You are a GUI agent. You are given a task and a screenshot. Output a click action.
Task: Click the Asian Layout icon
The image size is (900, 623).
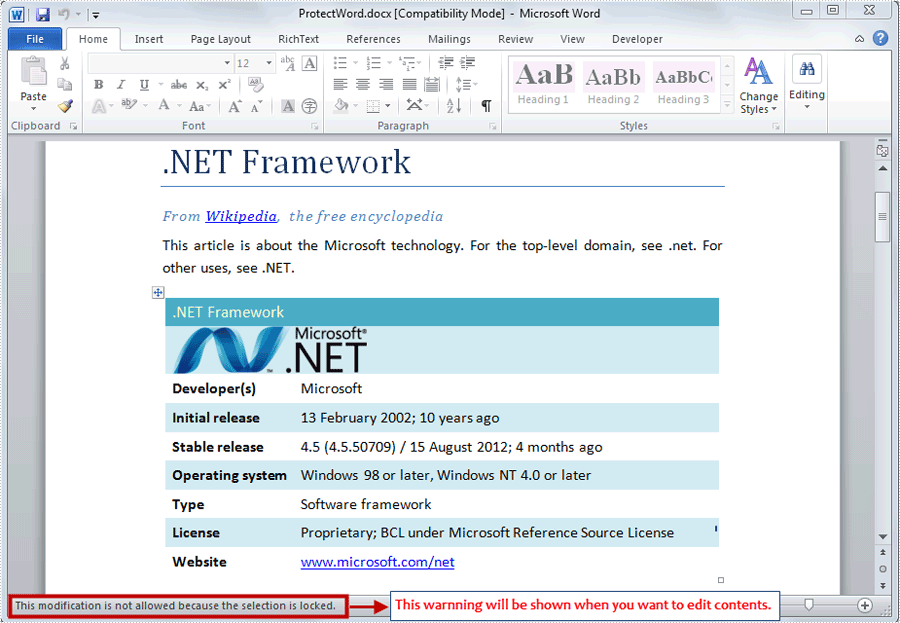click(414, 106)
